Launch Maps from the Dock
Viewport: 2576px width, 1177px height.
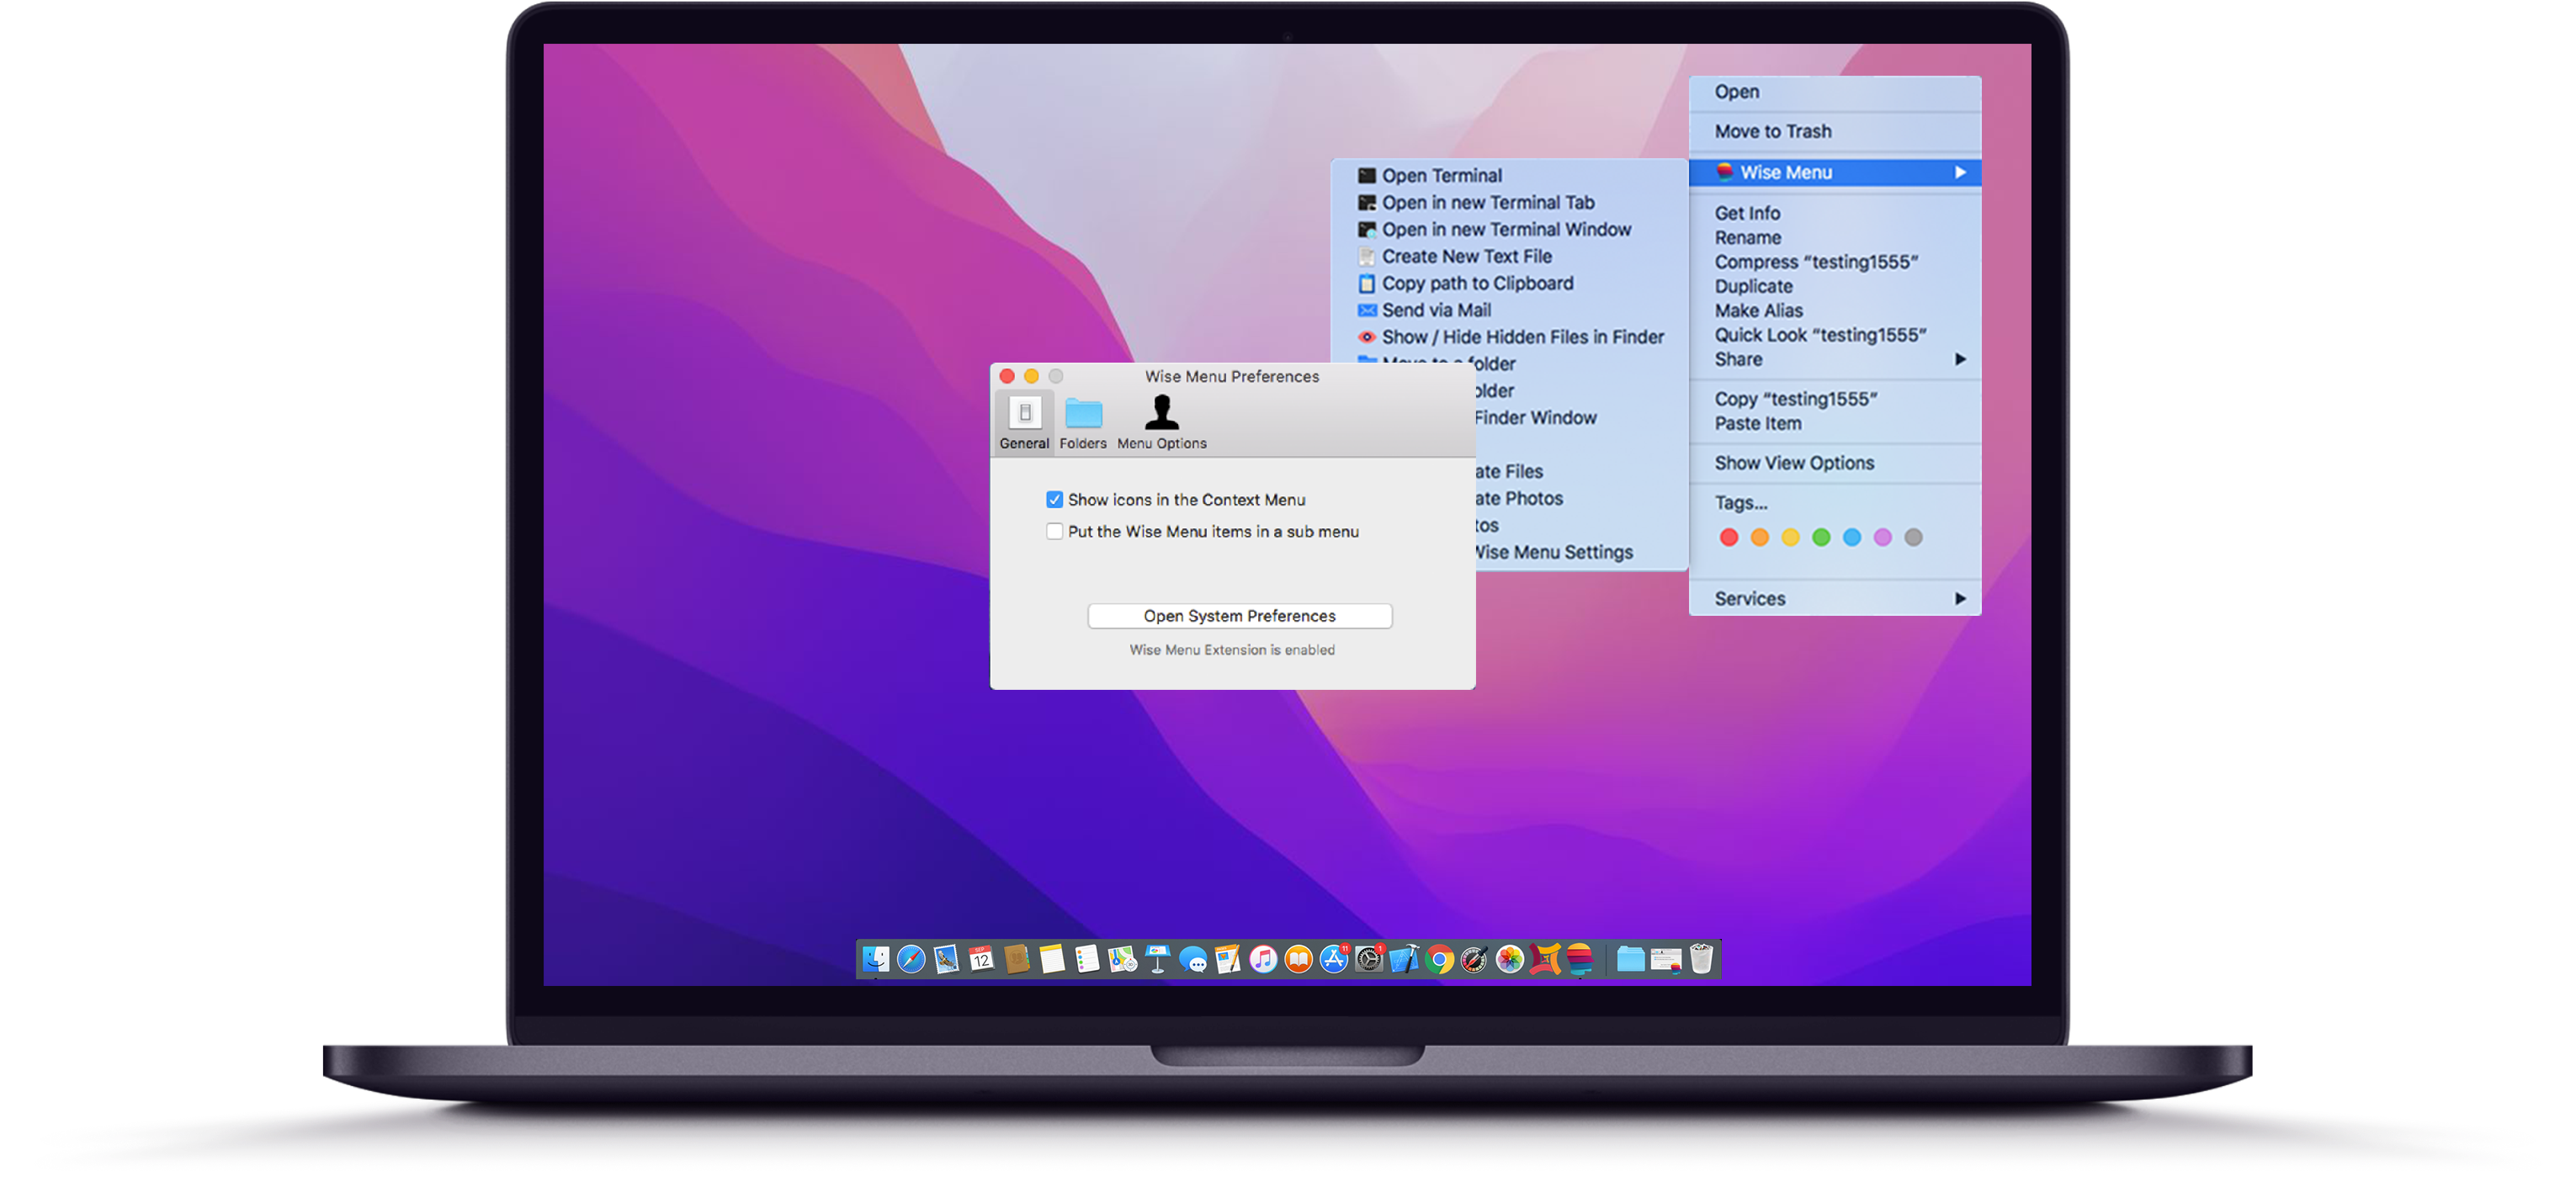tap(1122, 960)
